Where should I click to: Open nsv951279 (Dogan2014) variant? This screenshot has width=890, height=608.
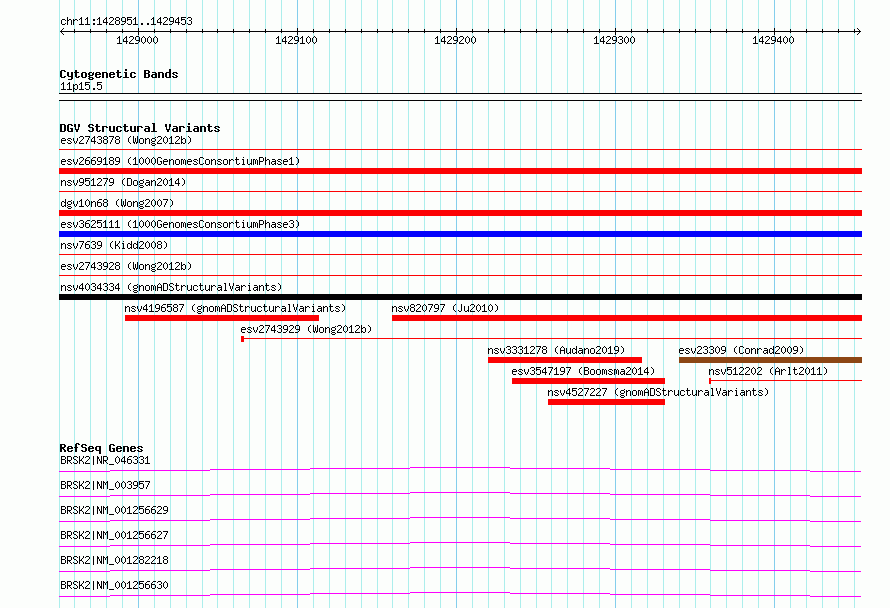pyautogui.click(x=123, y=182)
